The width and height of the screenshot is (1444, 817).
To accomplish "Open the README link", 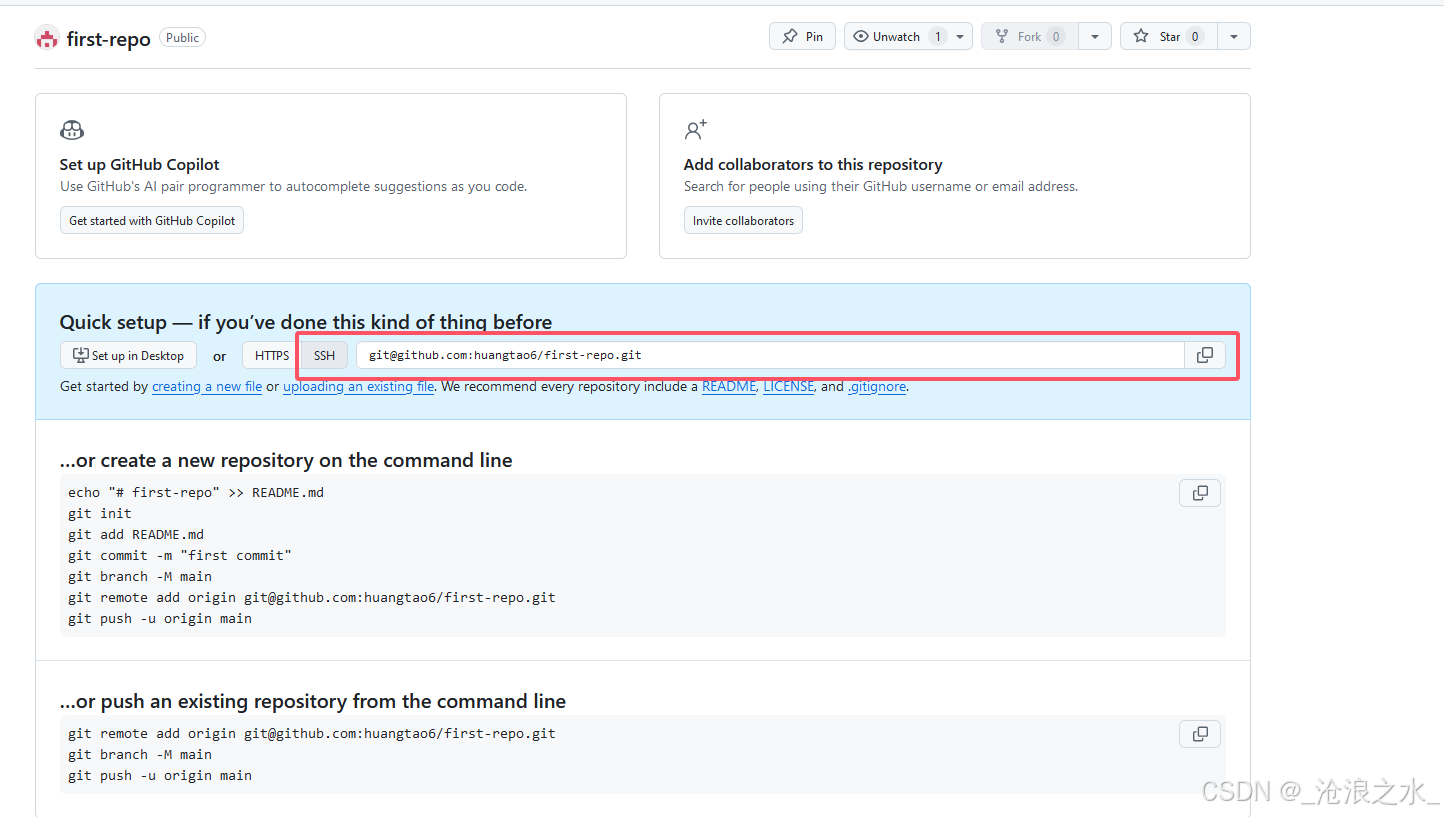I will (x=729, y=387).
